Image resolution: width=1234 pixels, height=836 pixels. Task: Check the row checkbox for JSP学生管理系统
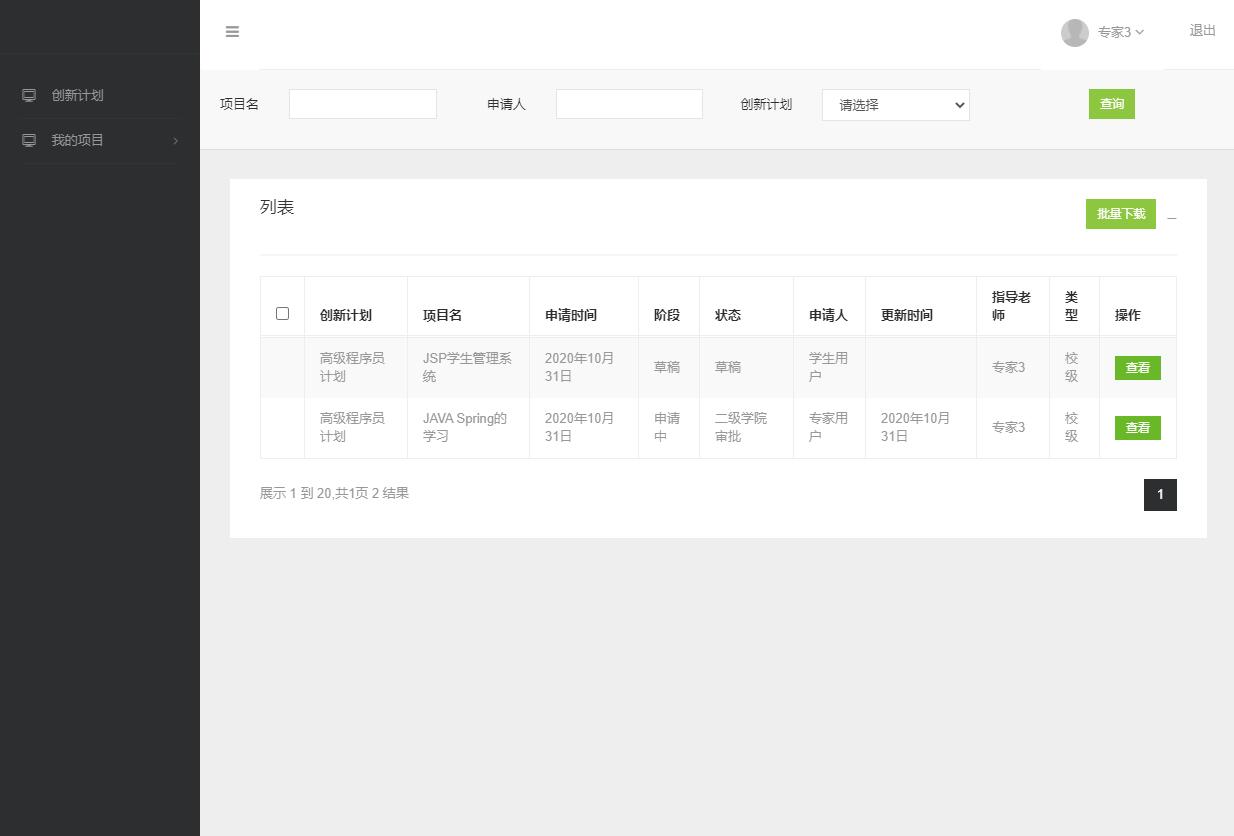282,367
